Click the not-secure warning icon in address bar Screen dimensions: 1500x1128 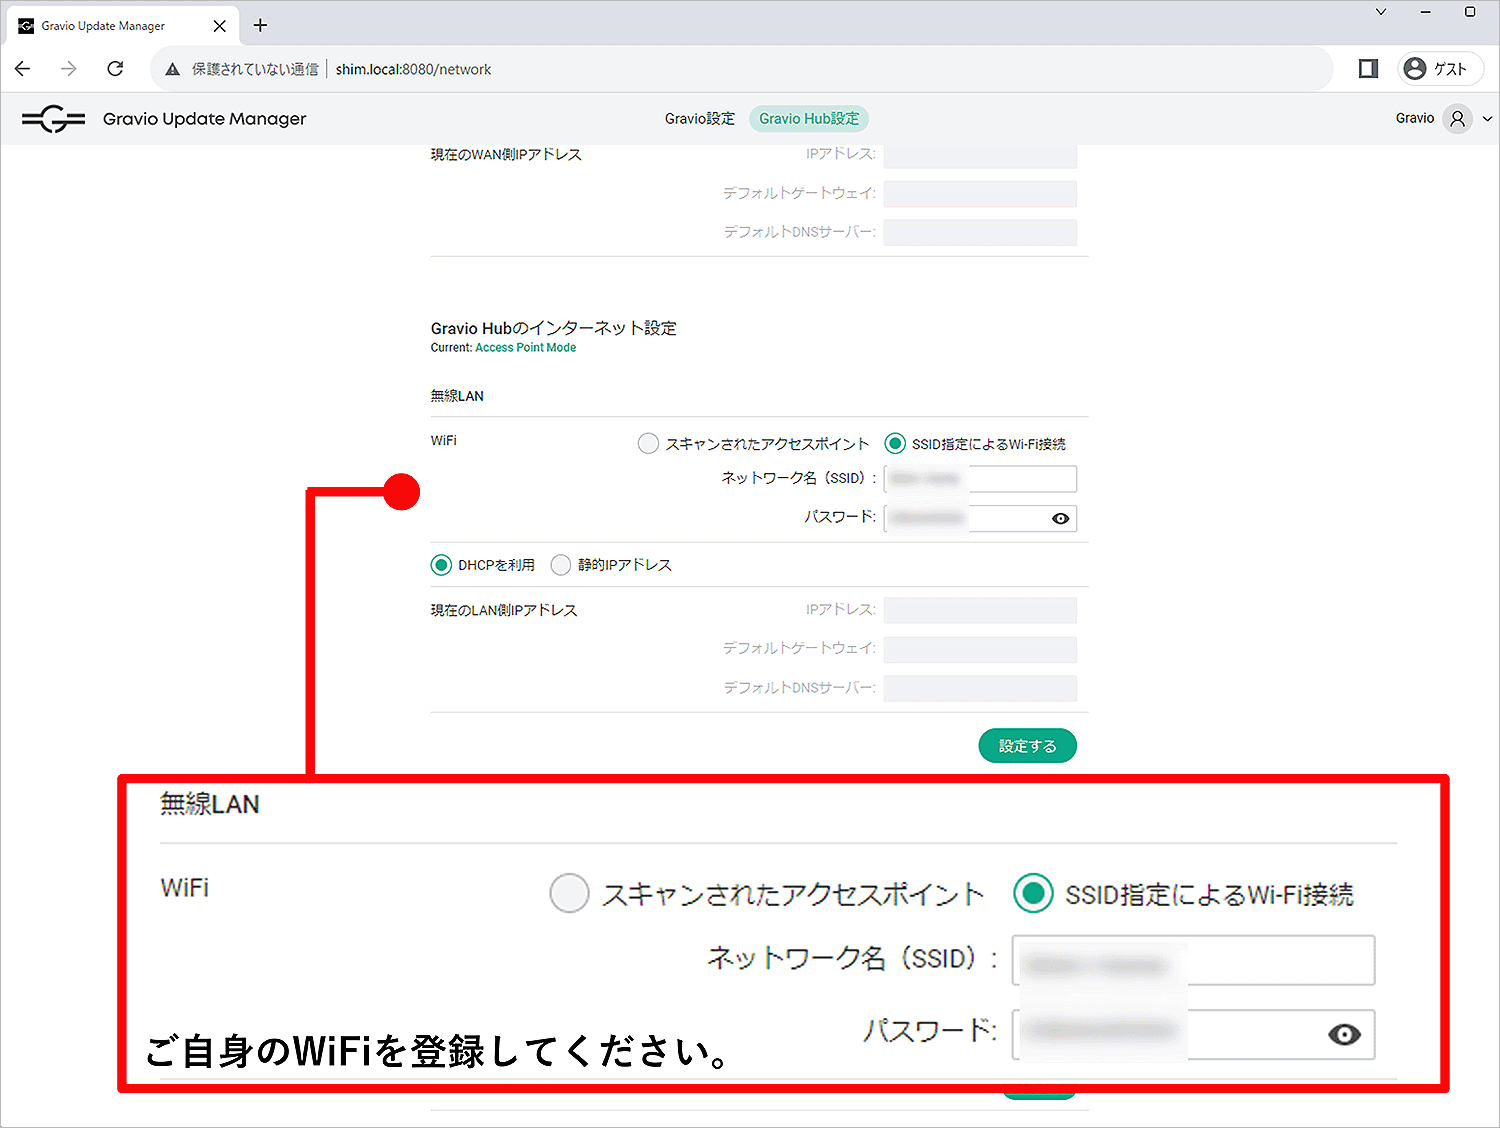[172, 69]
